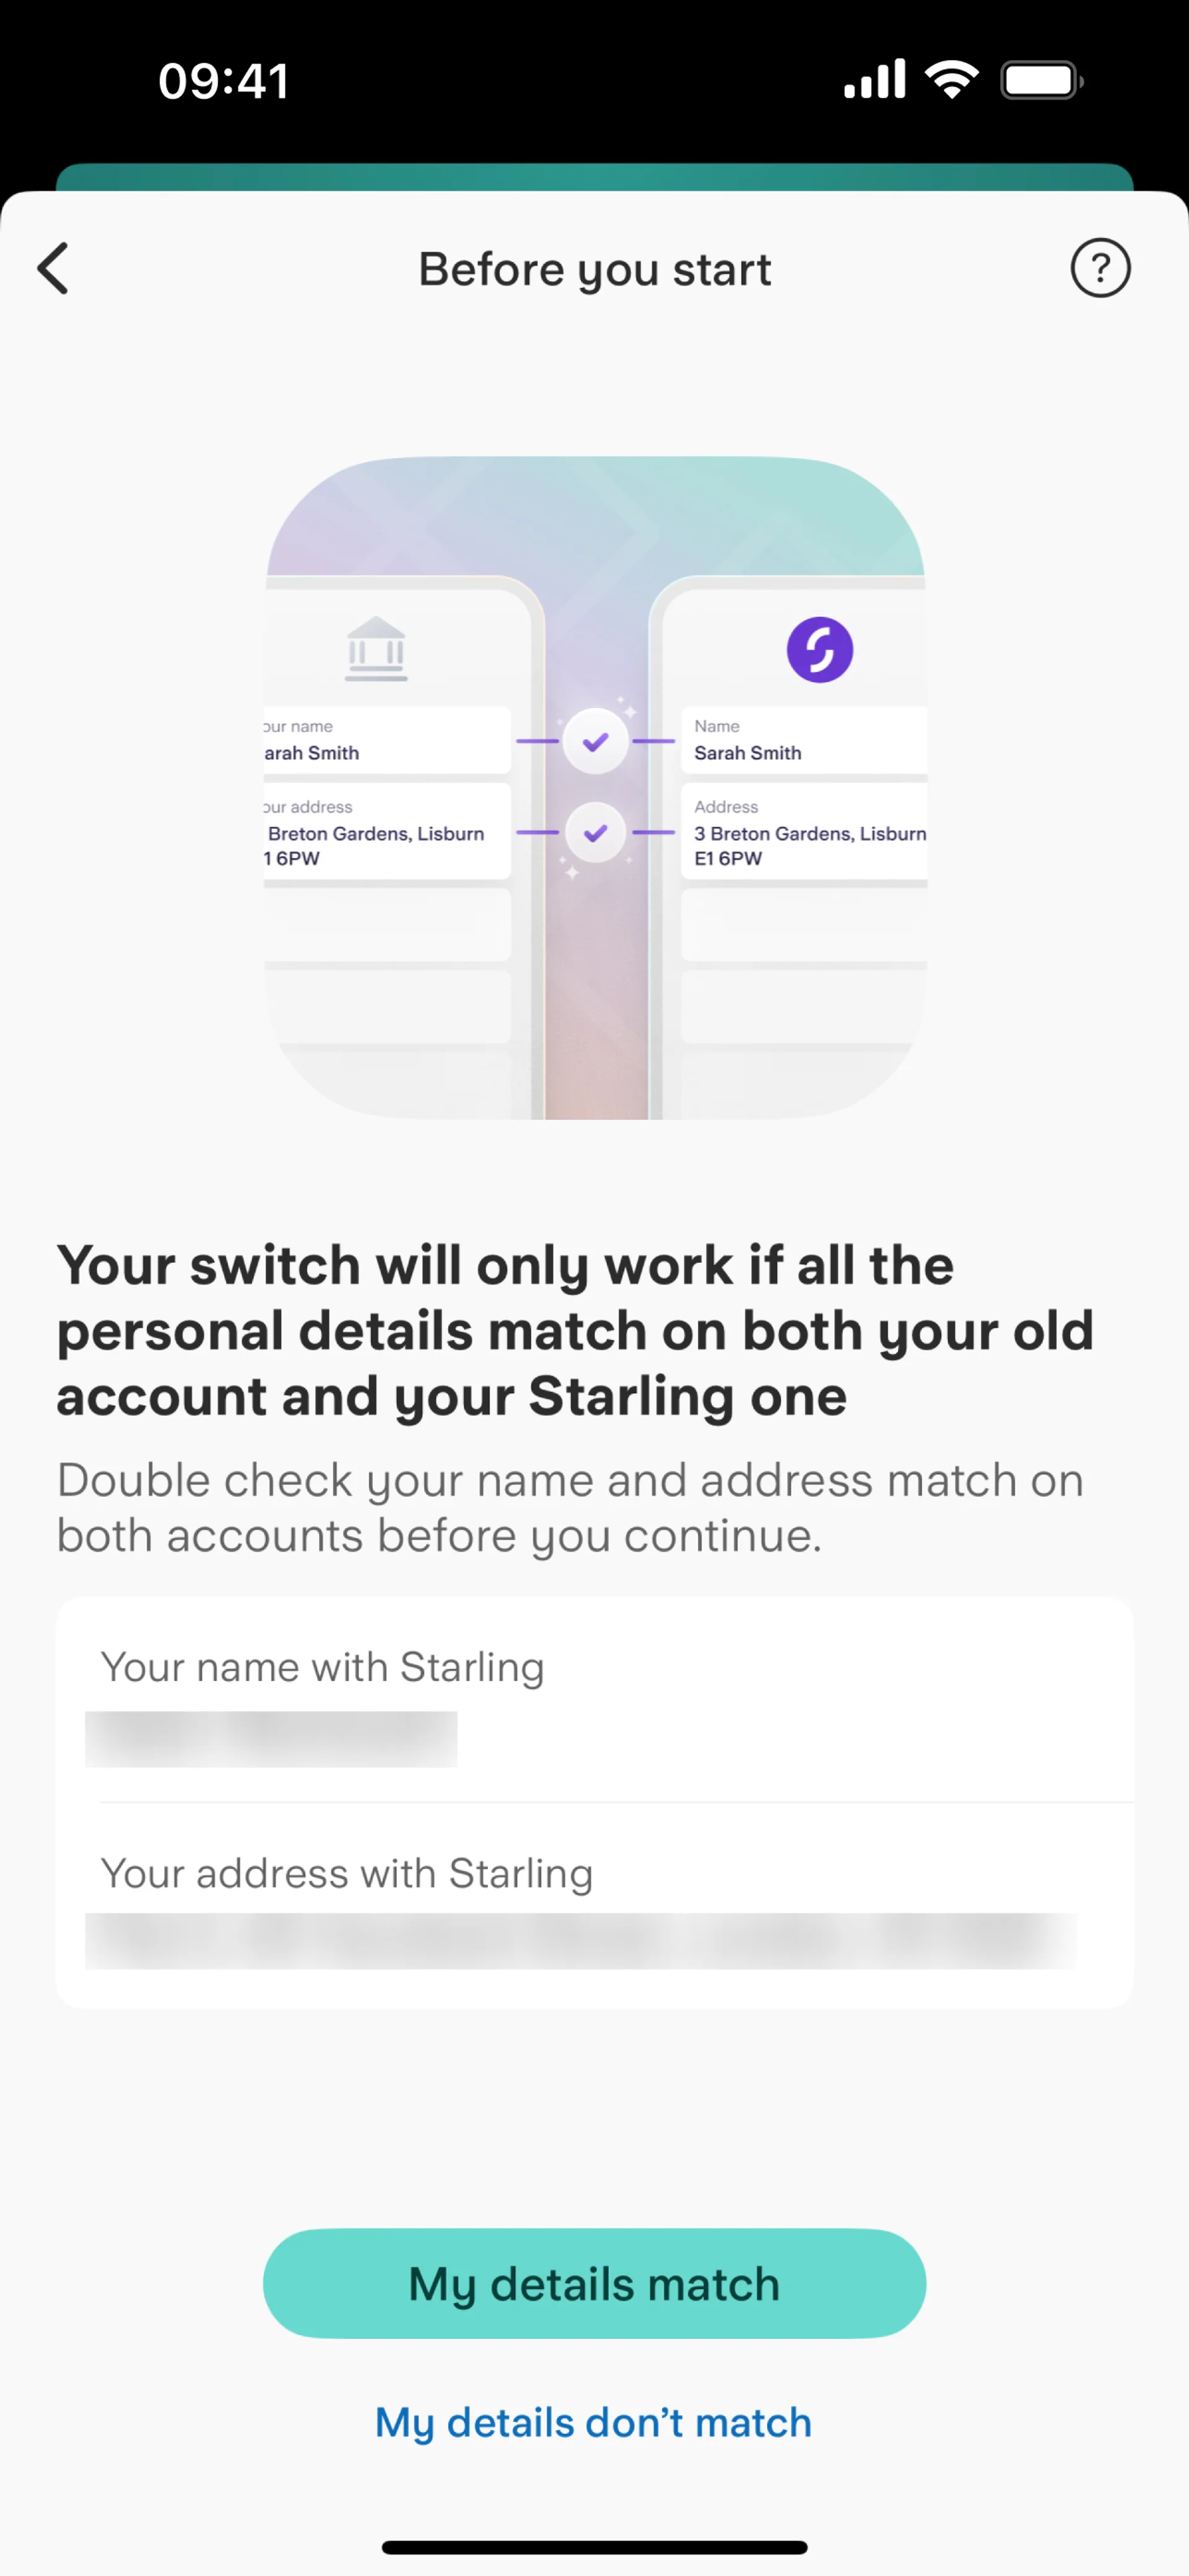
Task: Choose the My details don't match link
Action: pos(594,2423)
